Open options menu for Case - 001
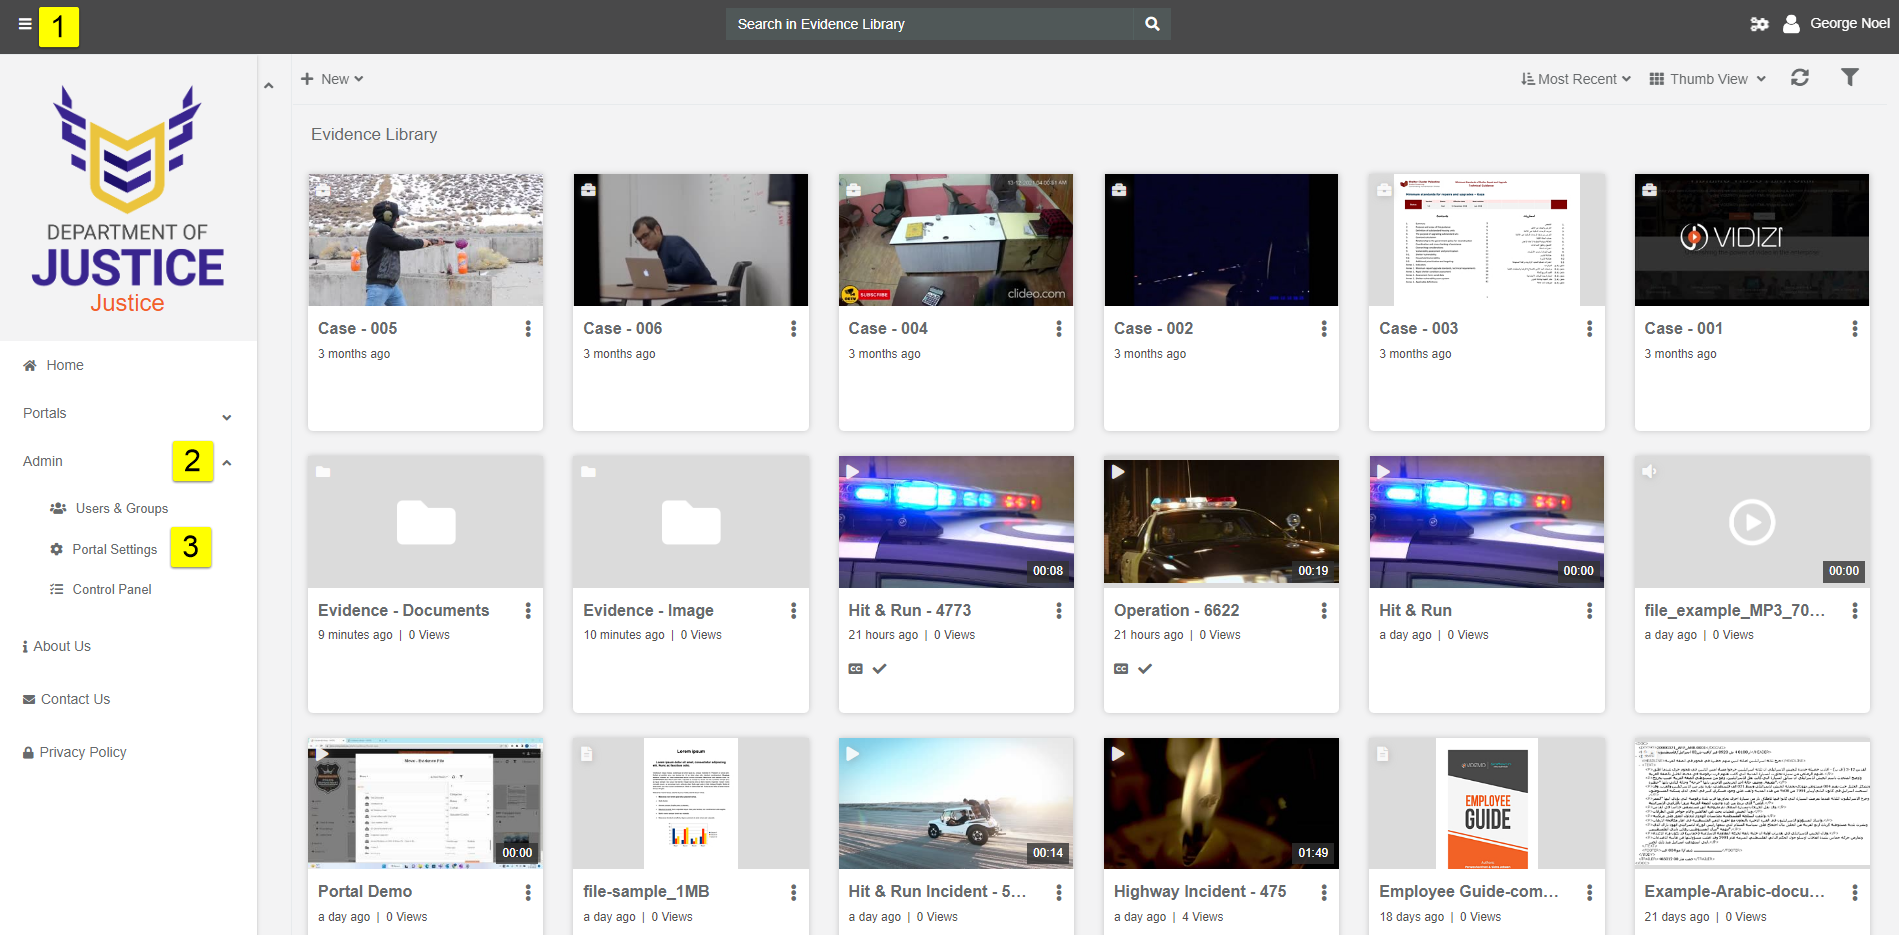 (1854, 329)
